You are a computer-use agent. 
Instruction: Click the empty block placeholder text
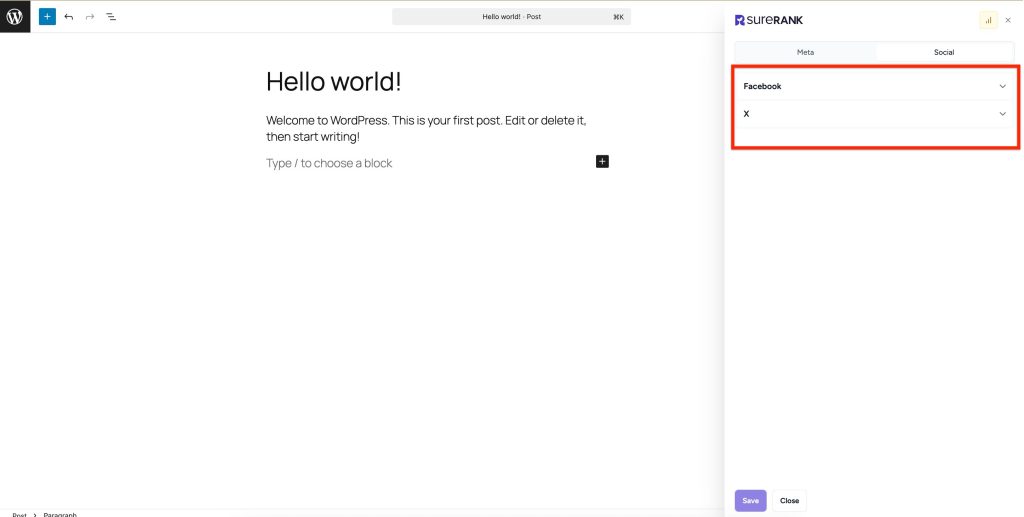coord(329,163)
